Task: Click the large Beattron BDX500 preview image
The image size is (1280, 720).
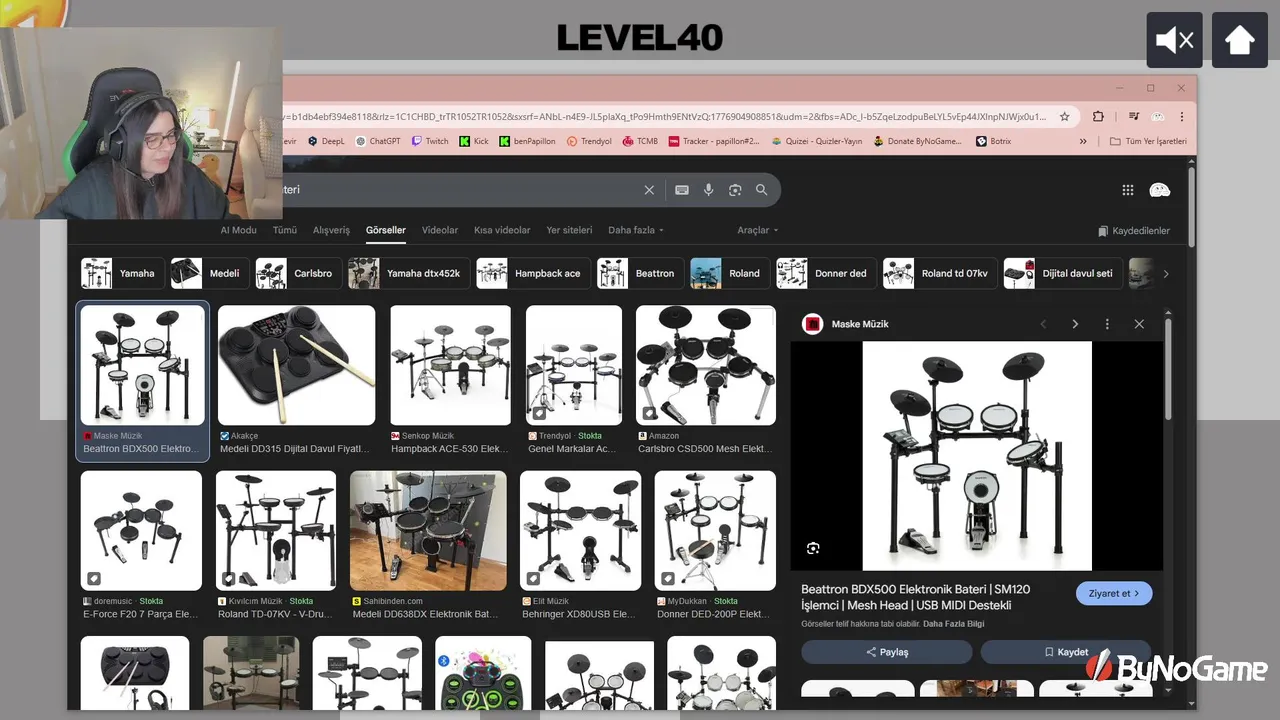Action: [977, 456]
